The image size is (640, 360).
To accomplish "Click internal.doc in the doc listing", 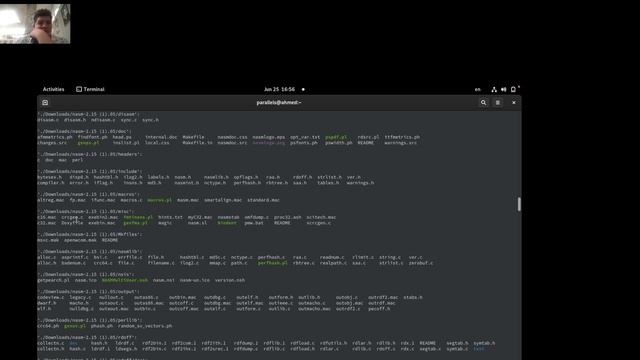I will point(161,137).
